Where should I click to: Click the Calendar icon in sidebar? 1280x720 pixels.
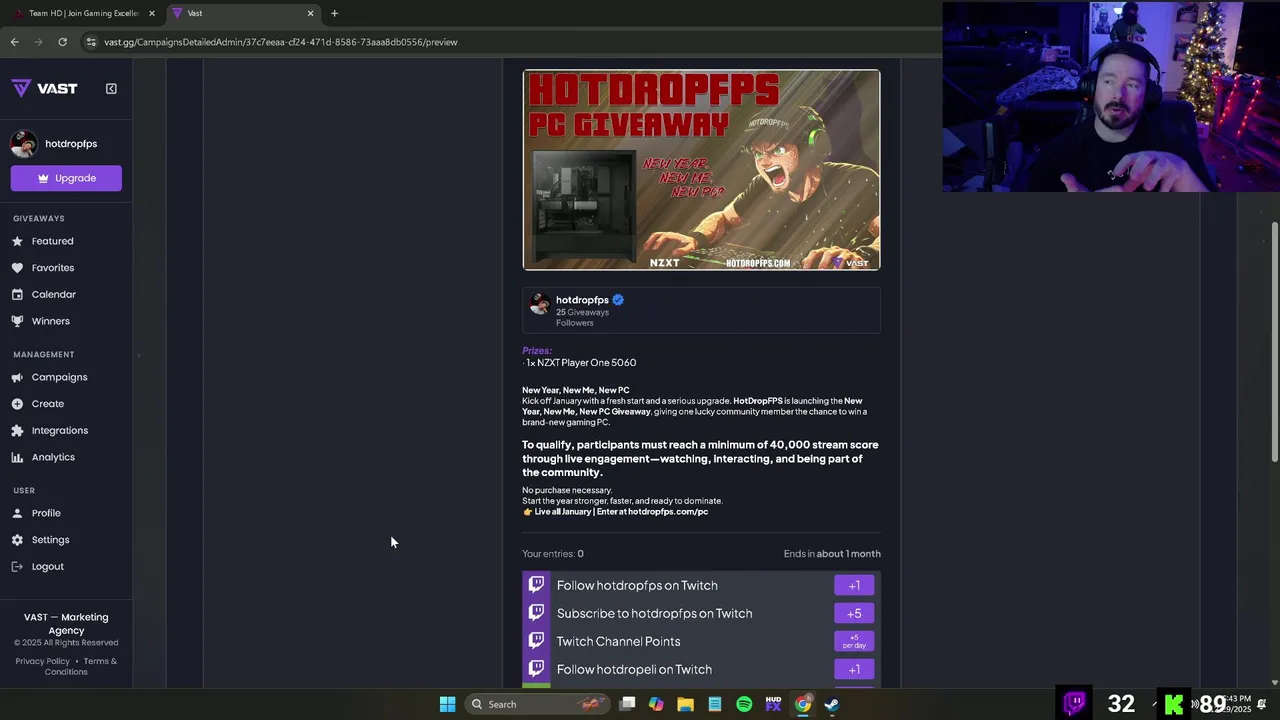tap(17, 294)
